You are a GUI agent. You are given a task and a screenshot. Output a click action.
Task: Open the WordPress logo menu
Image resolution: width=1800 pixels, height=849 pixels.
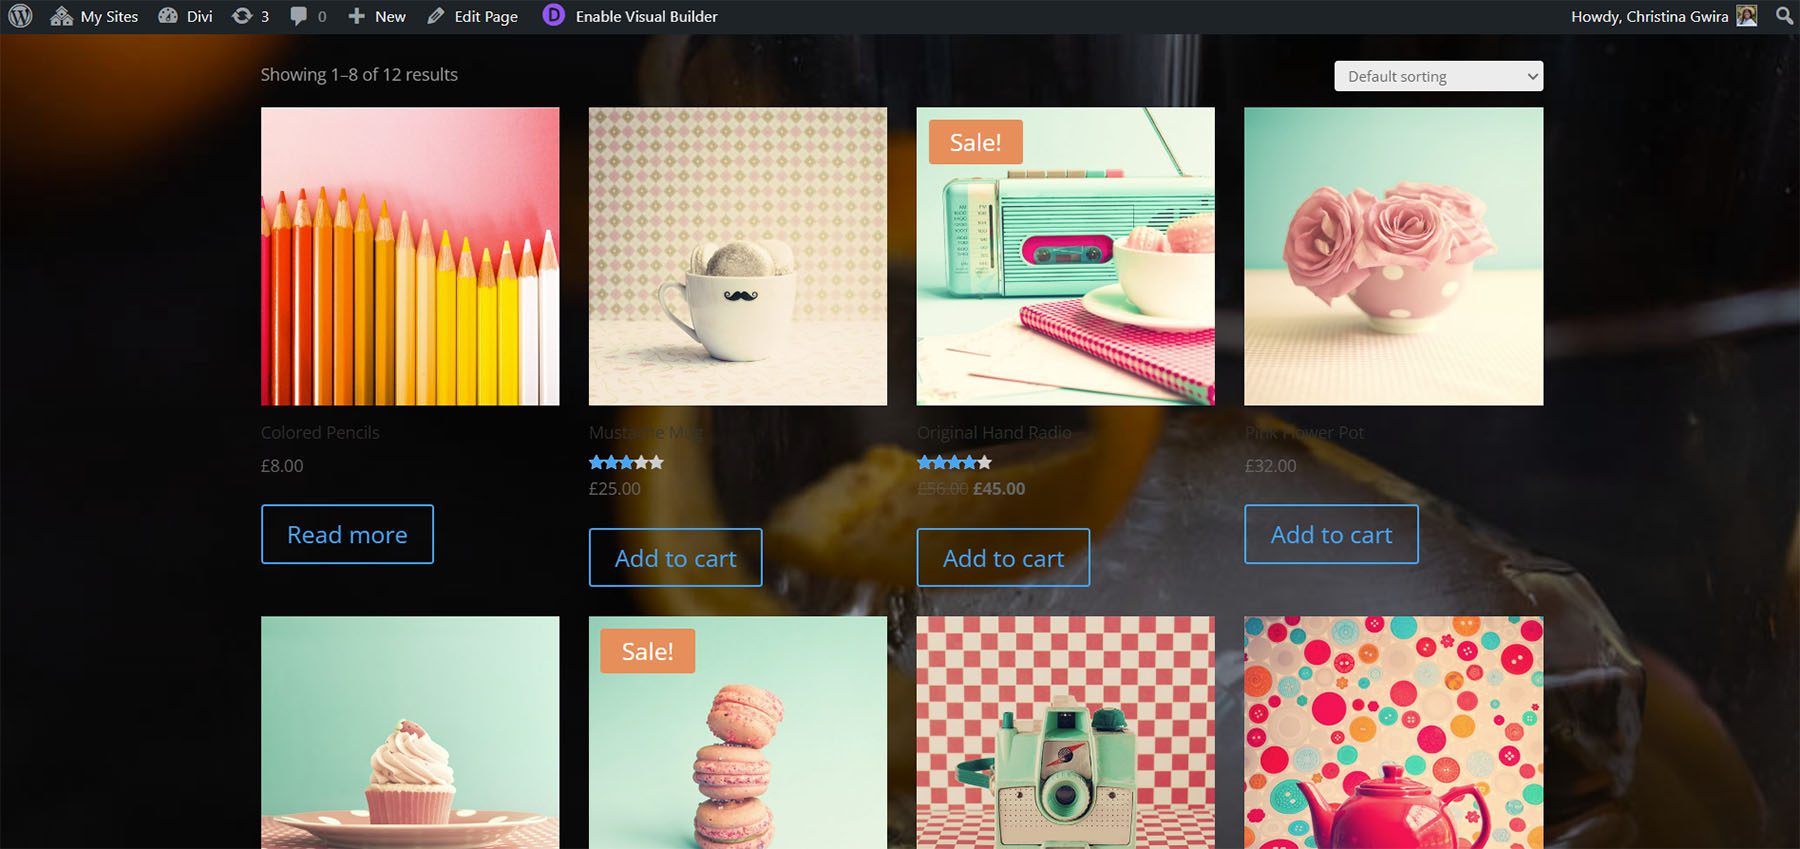tap(20, 16)
